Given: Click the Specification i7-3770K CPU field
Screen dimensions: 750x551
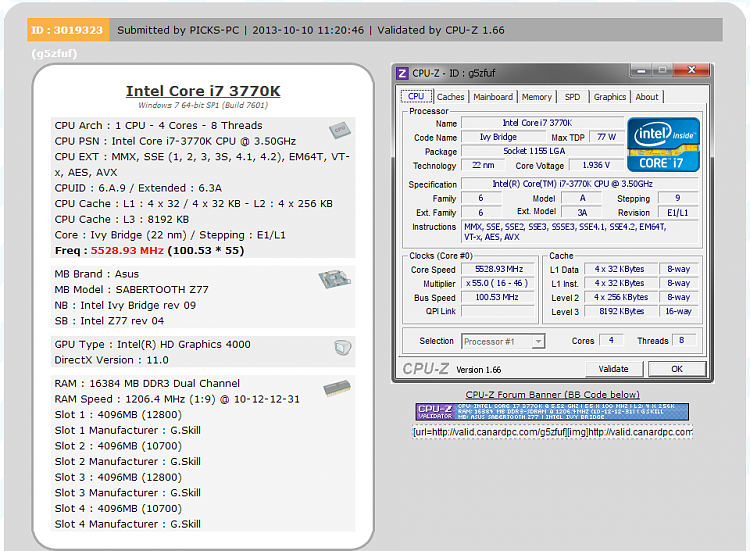Looking at the screenshot, I should pyautogui.click(x=580, y=184).
